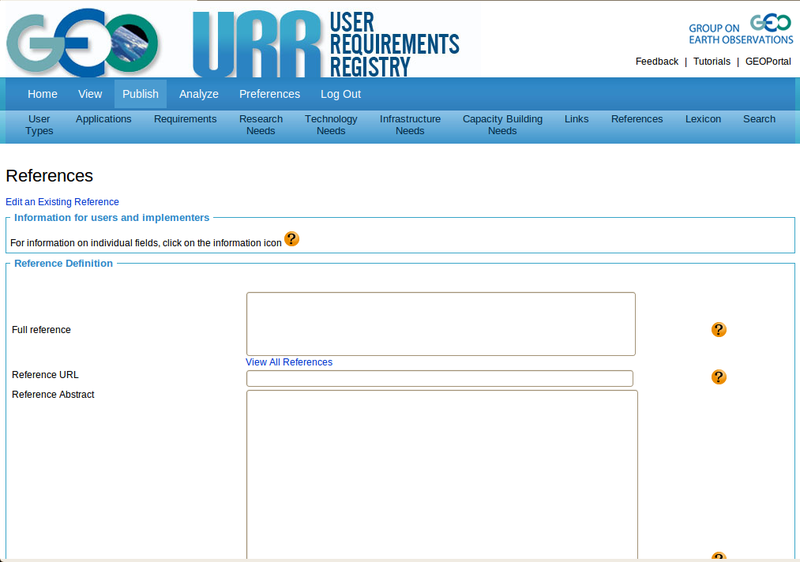
Task: Click help icon beside Full reference field
Action: point(718,329)
